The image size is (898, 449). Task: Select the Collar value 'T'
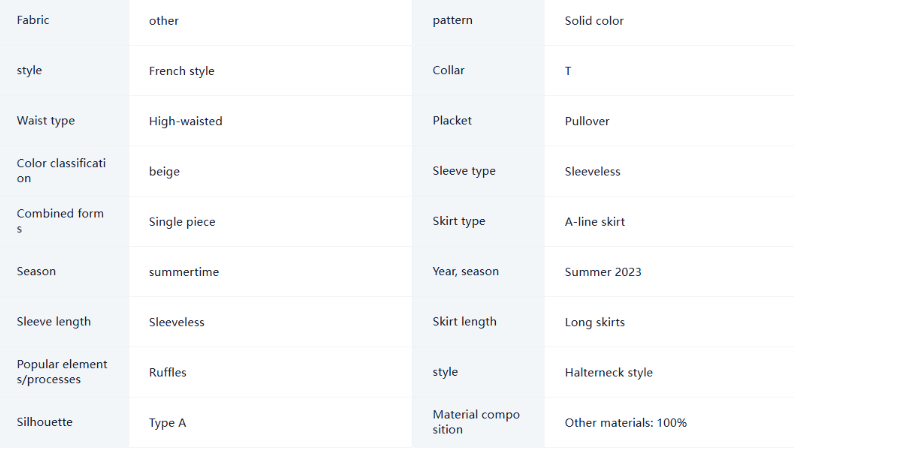[568, 71]
